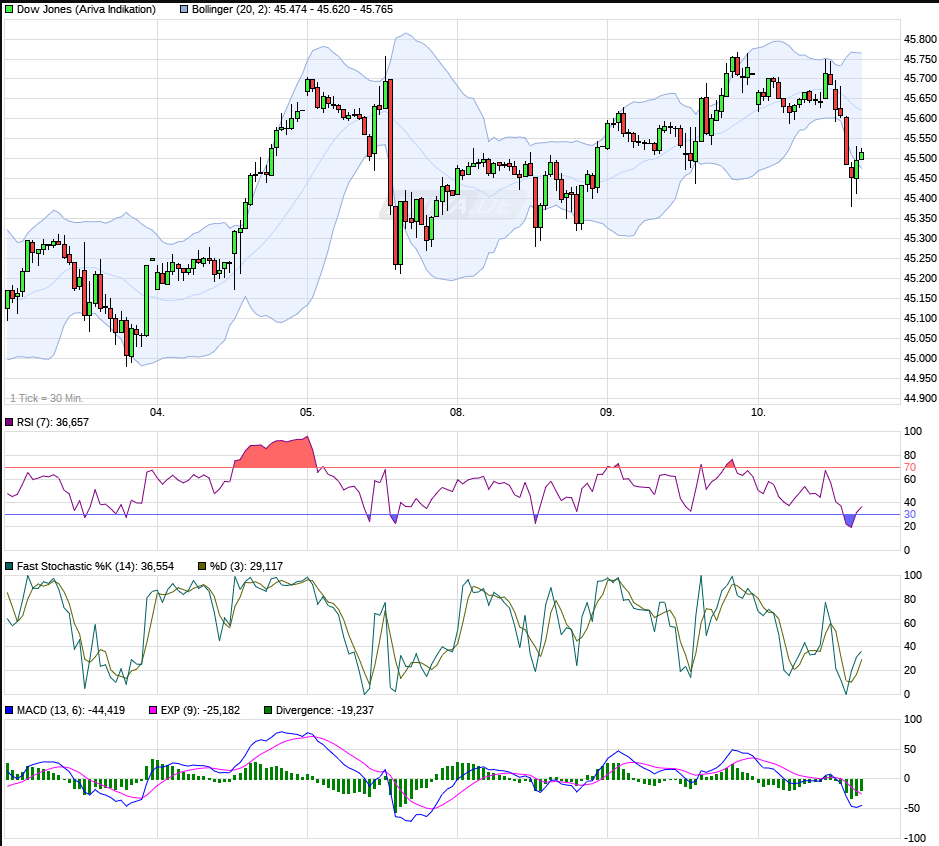The height and width of the screenshot is (846, 939).
Task: Click the '10.' date marker on time axis
Action: 757,411
